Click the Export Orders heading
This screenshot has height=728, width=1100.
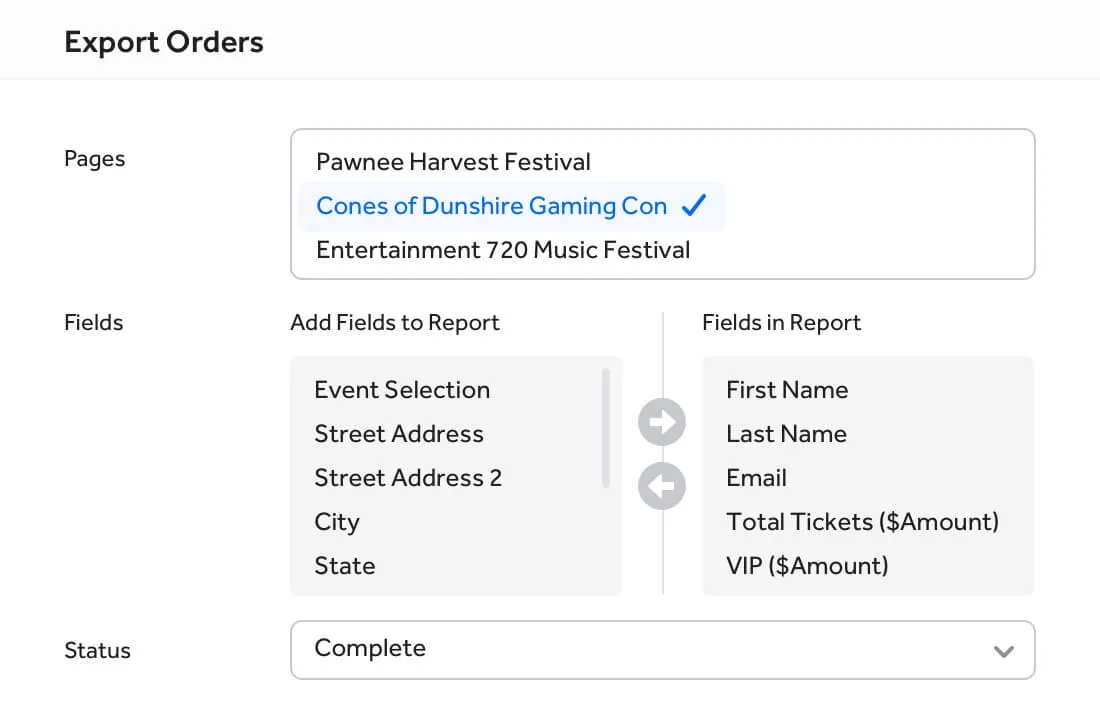tap(164, 42)
